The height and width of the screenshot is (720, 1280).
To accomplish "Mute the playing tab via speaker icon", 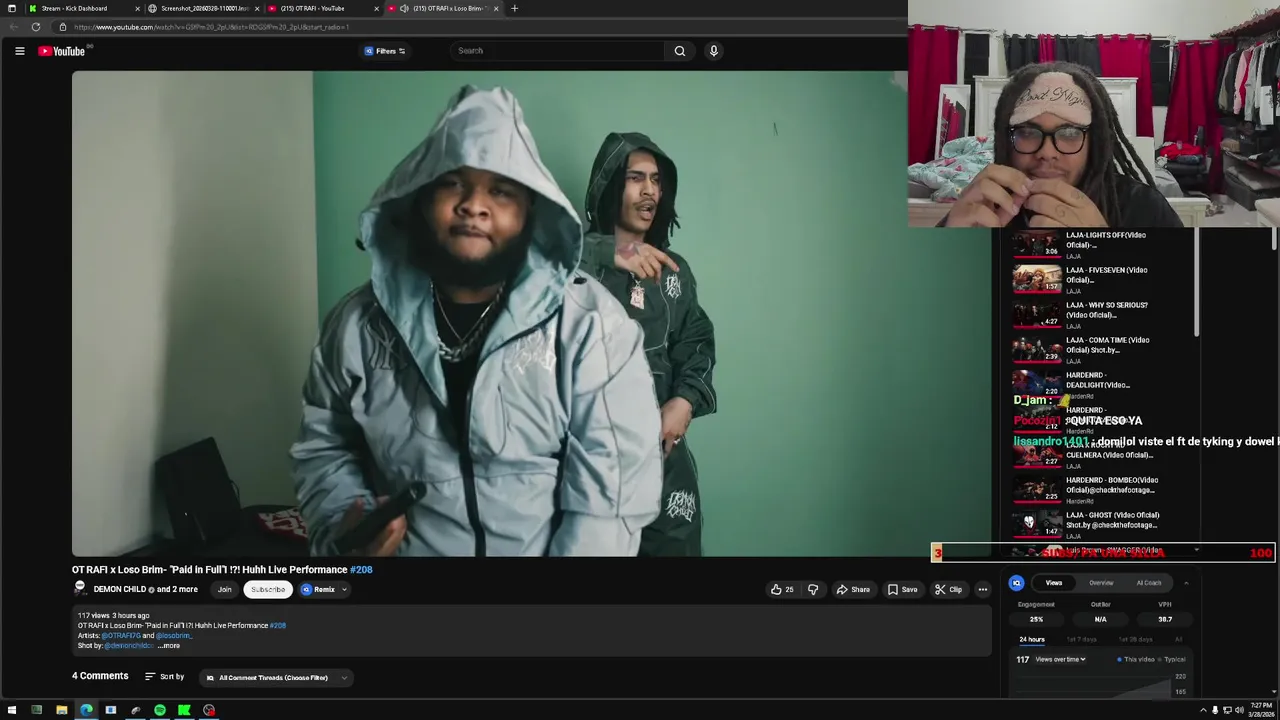I will [404, 8].
